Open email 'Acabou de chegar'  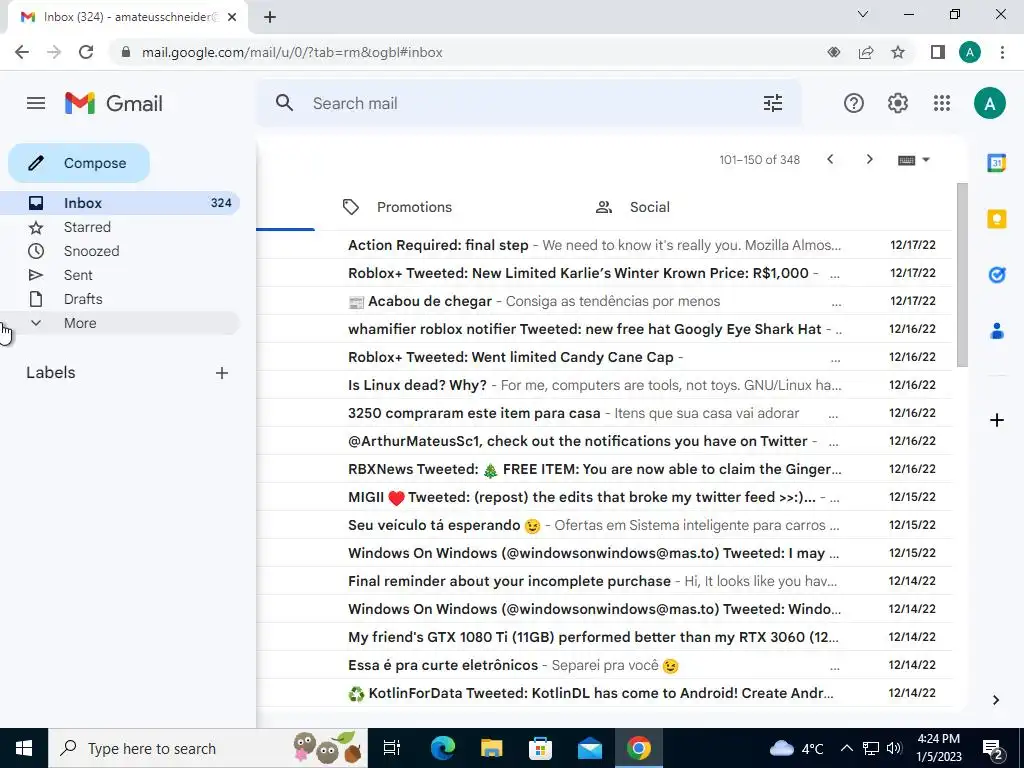tap(604, 301)
